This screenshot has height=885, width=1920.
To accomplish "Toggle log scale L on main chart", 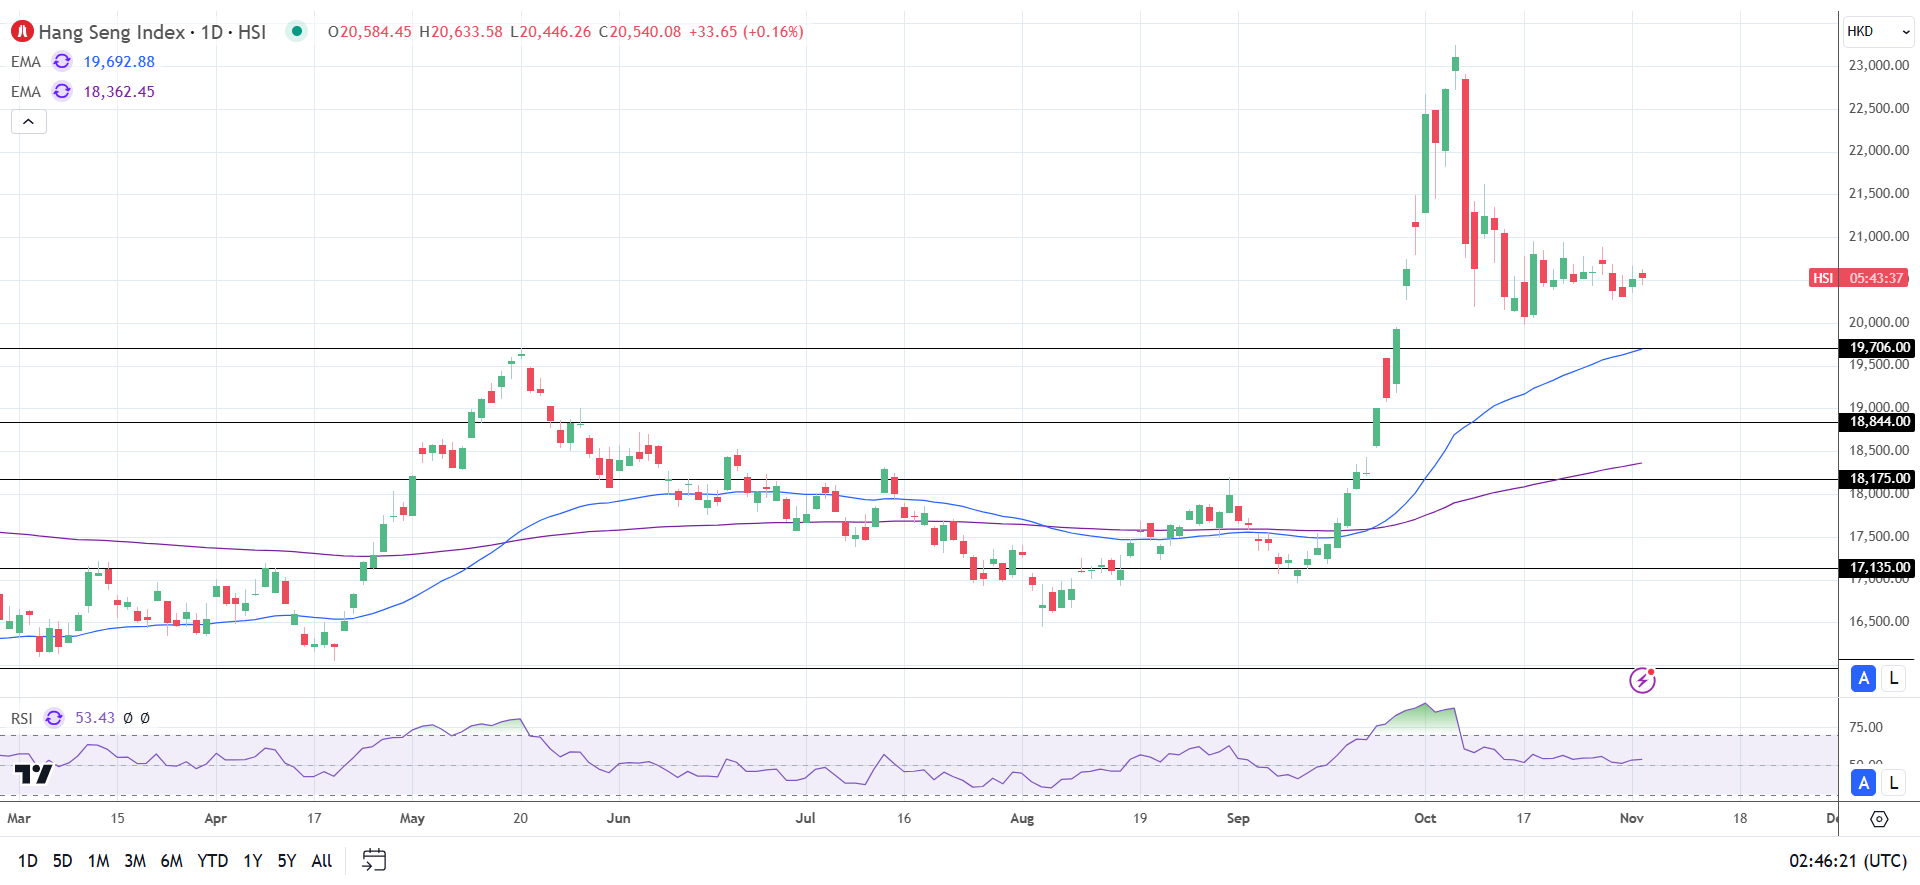I will click(x=1894, y=678).
